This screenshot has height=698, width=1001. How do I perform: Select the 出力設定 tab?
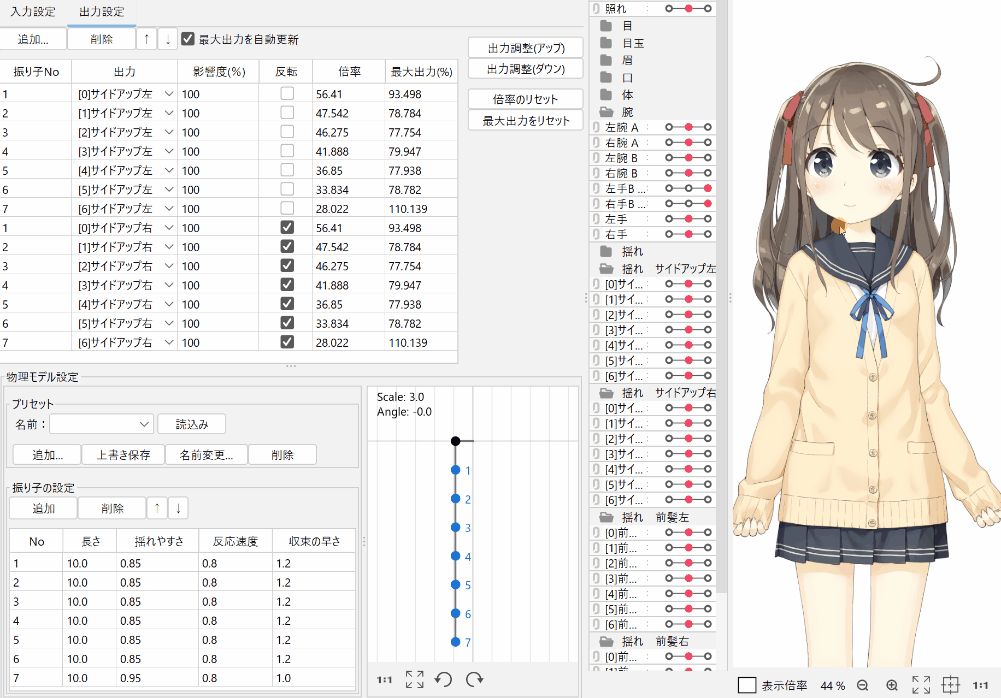[x=101, y=12]
